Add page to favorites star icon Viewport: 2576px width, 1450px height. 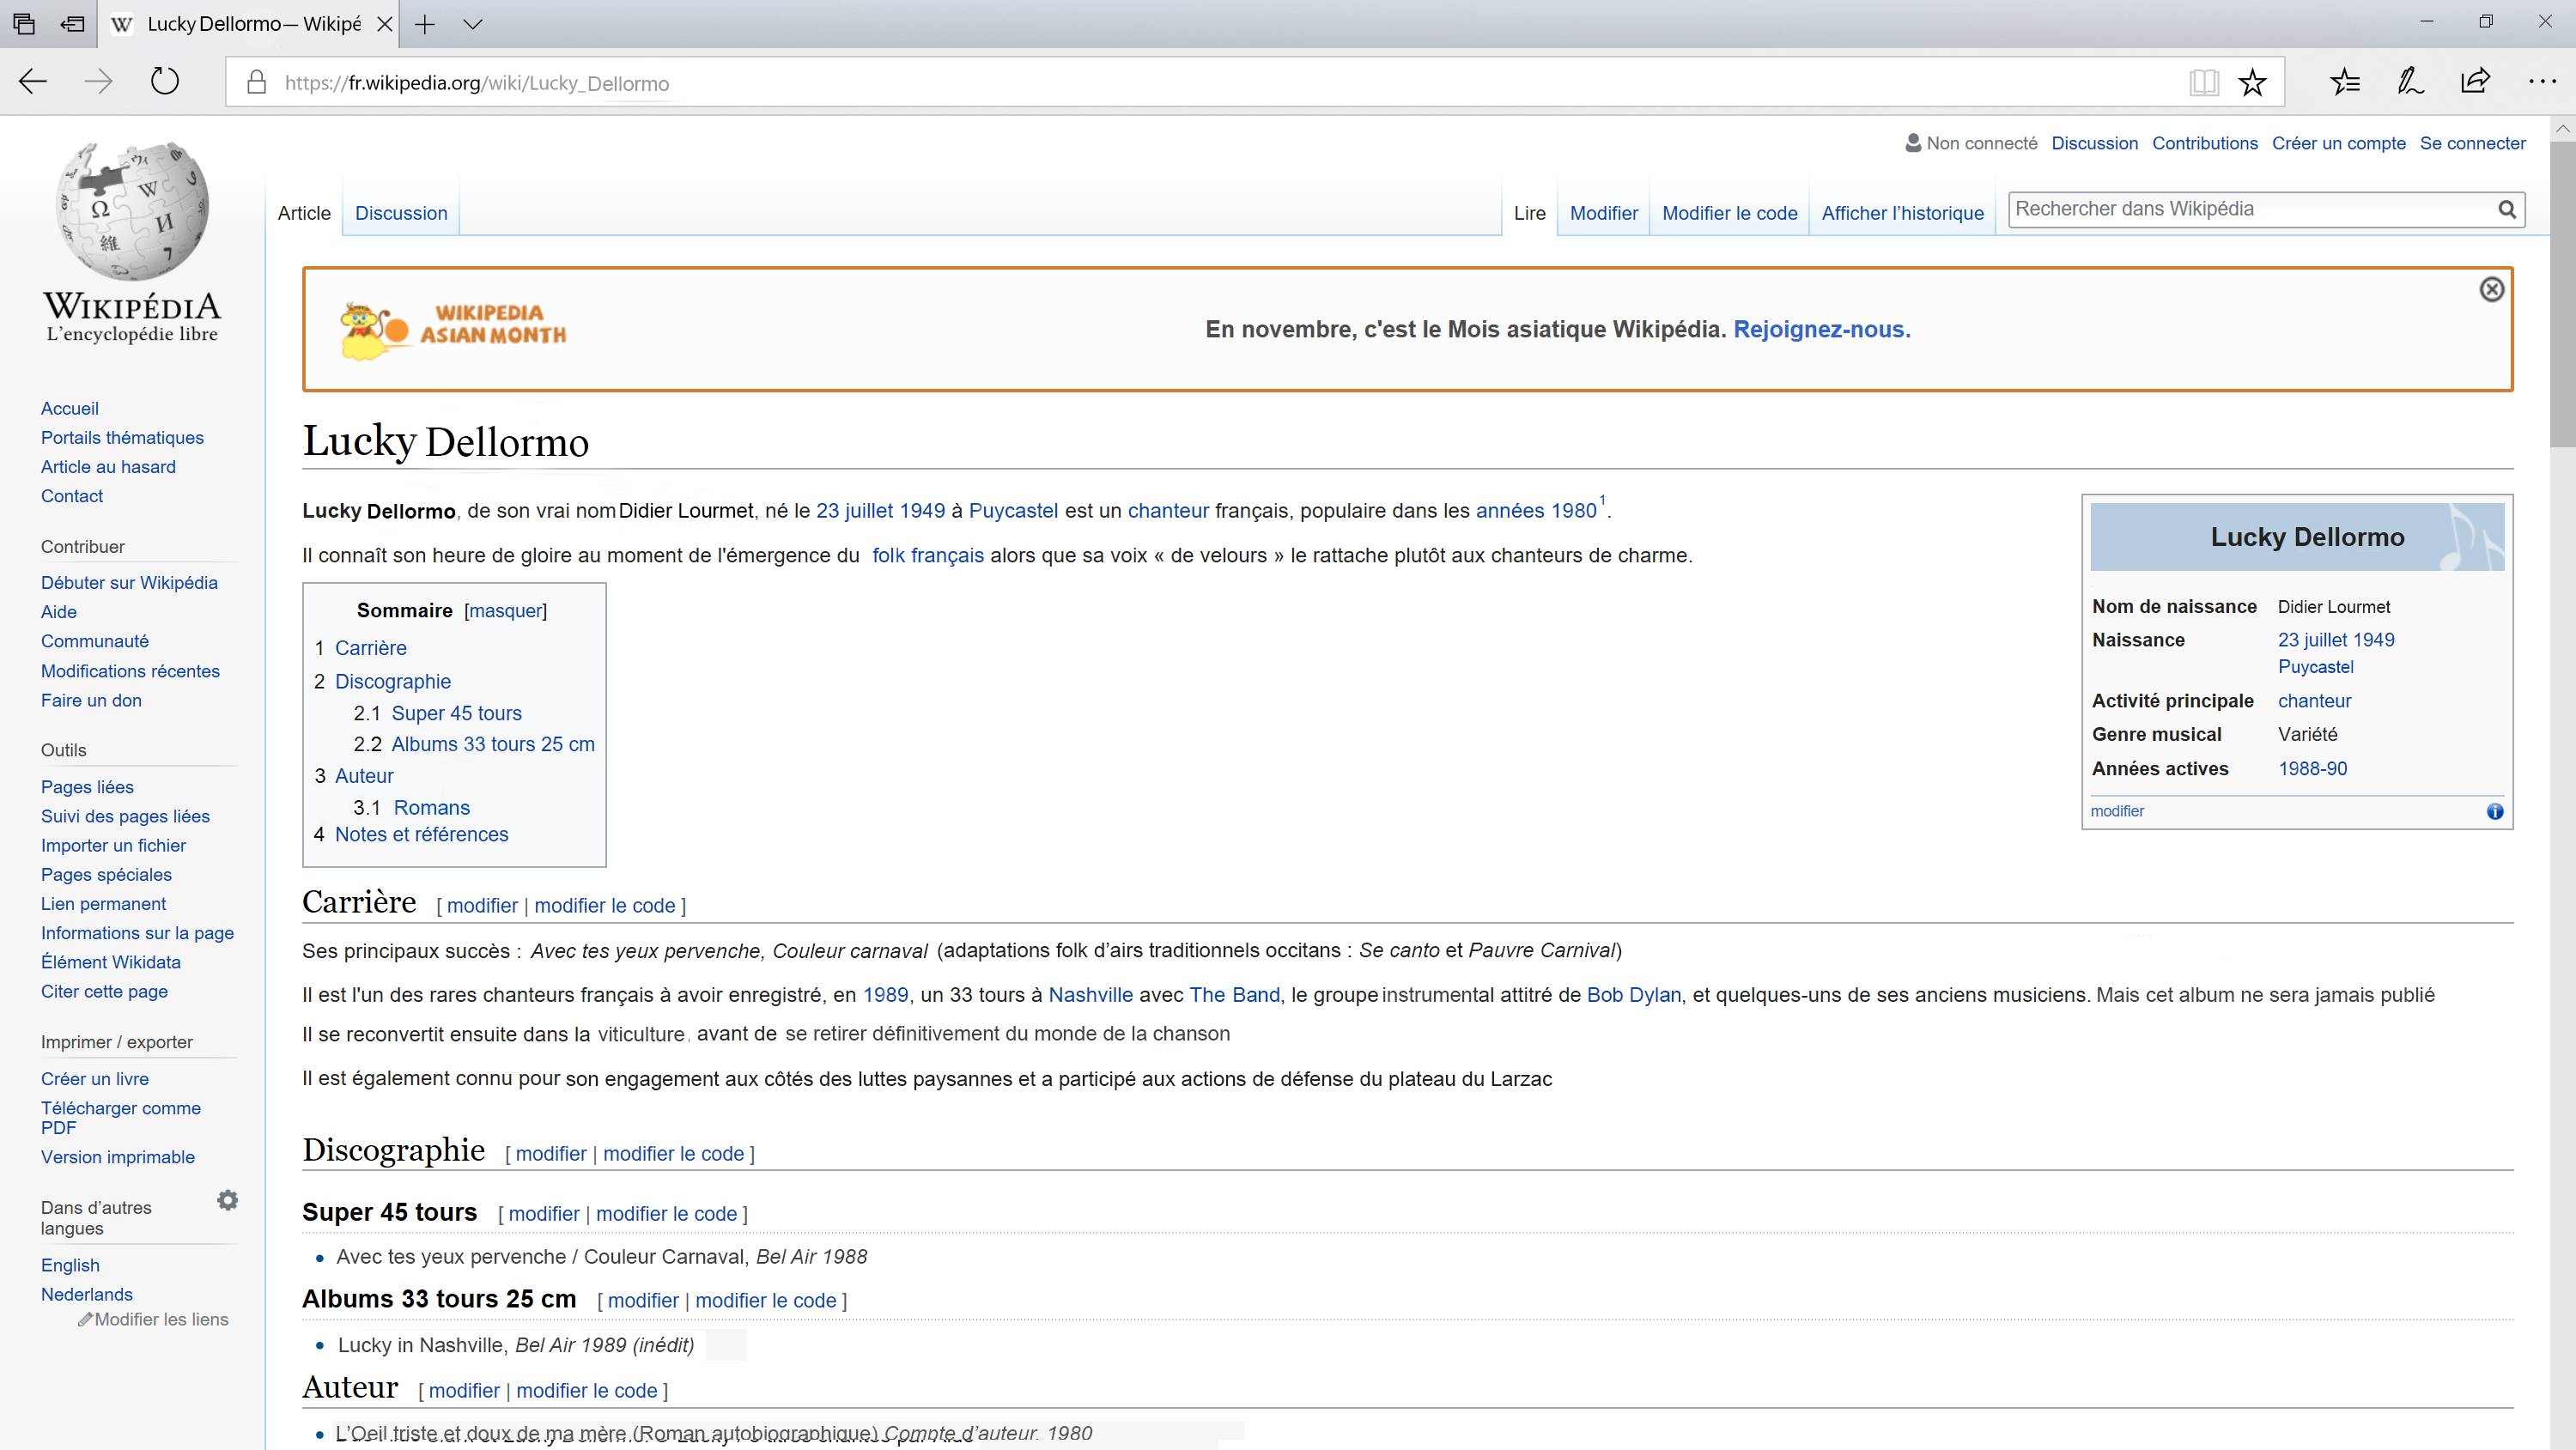[2252, 82]
